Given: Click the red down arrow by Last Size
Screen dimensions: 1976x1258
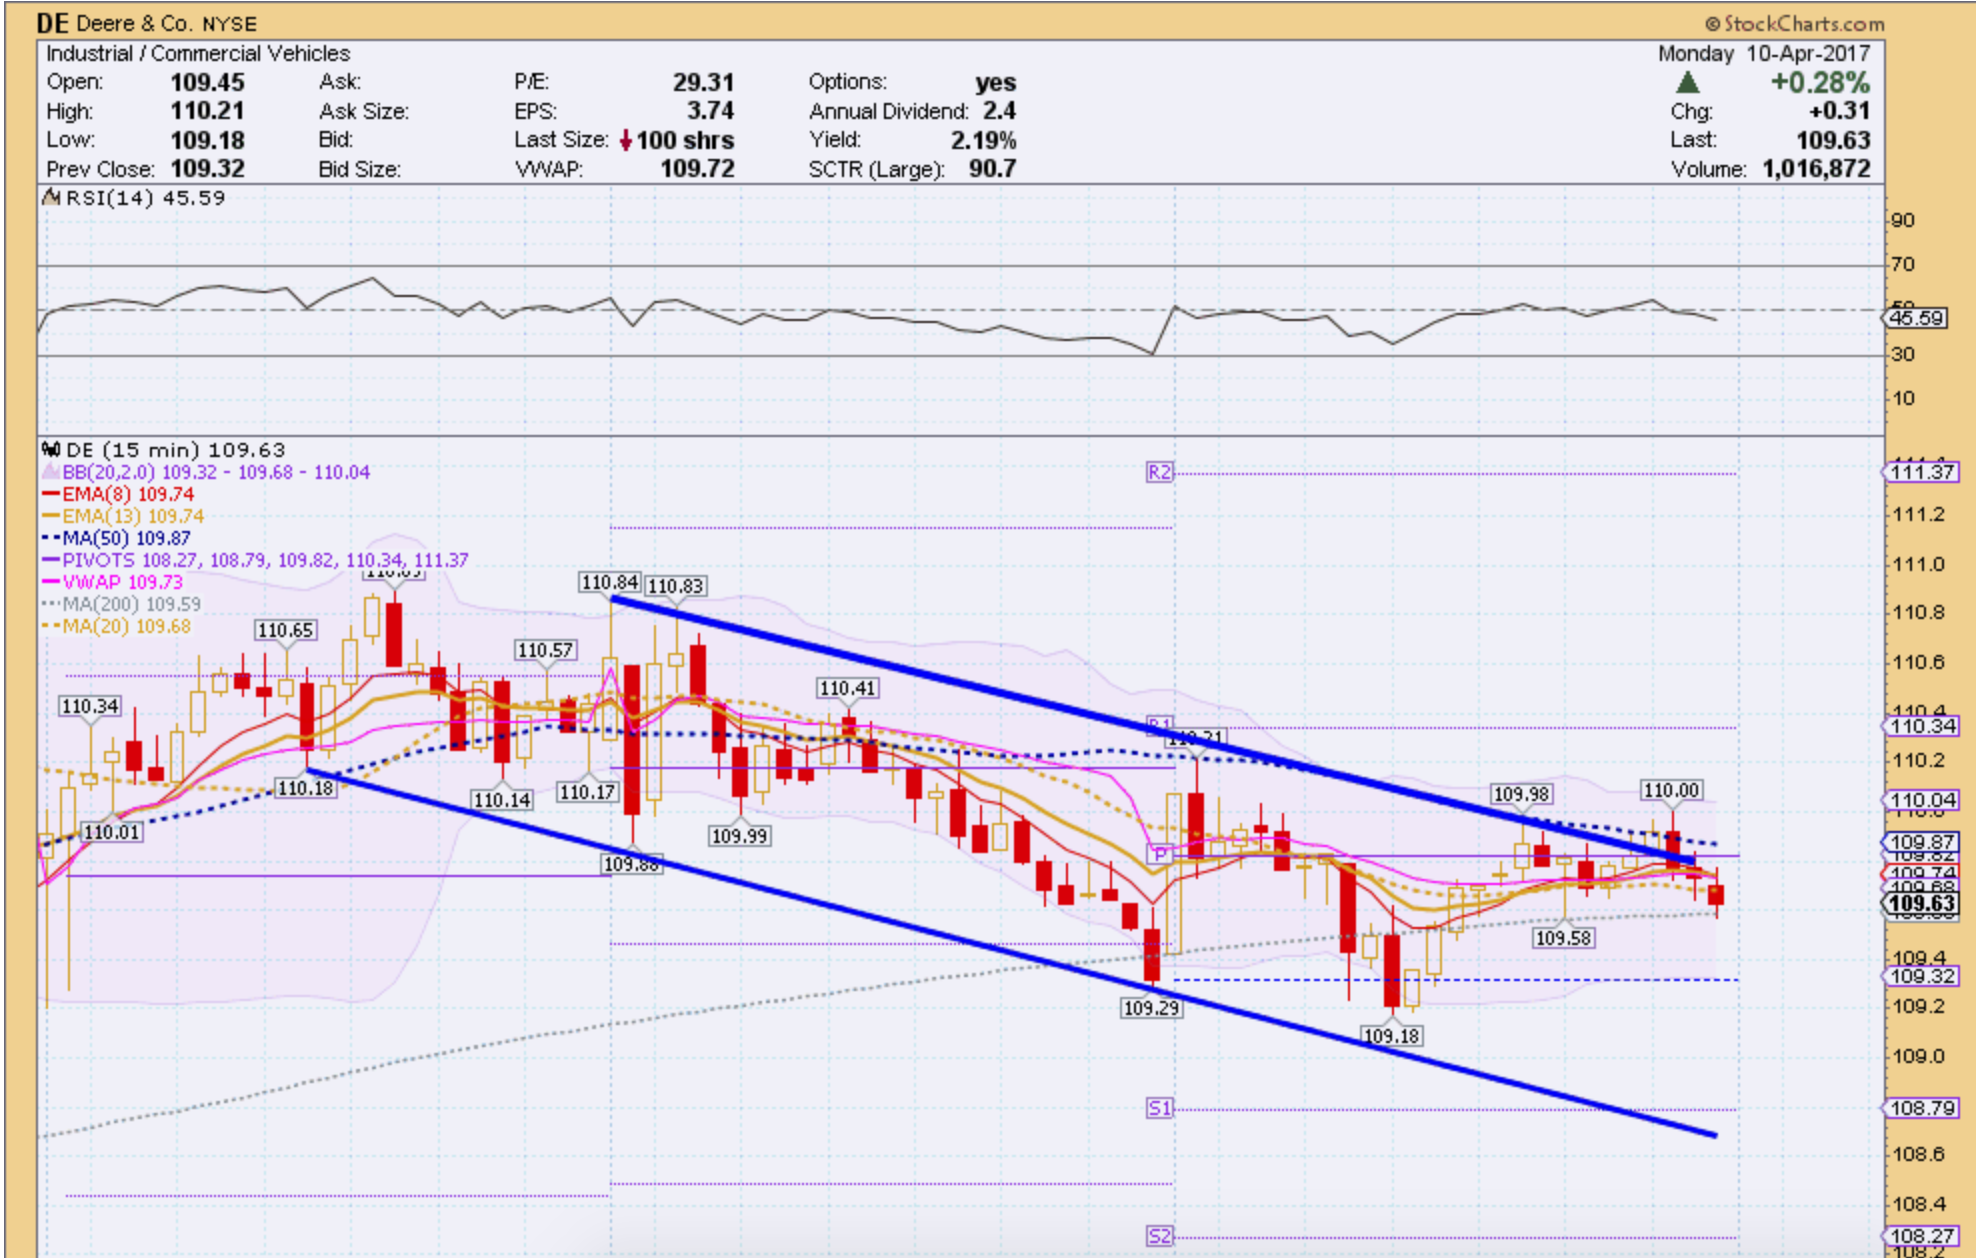Looking at the screenshot, I should point(626,140).
